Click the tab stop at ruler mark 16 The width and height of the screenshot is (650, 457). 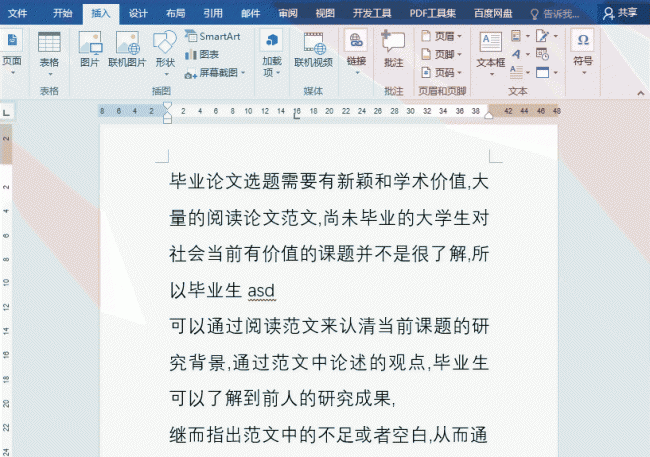click(296, 116)
